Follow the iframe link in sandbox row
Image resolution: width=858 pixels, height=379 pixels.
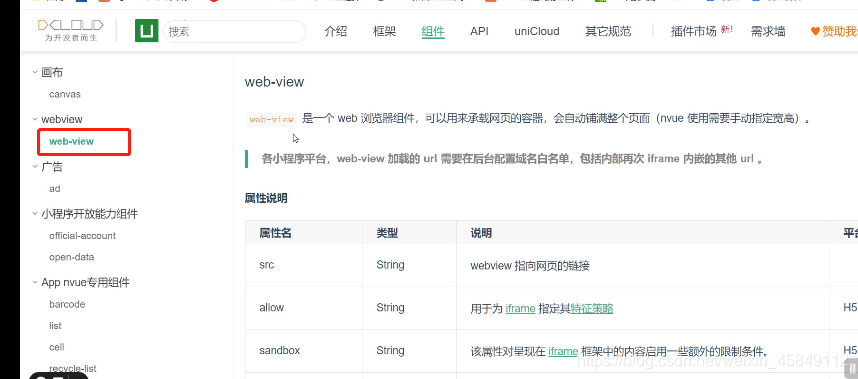pos(563,351)
